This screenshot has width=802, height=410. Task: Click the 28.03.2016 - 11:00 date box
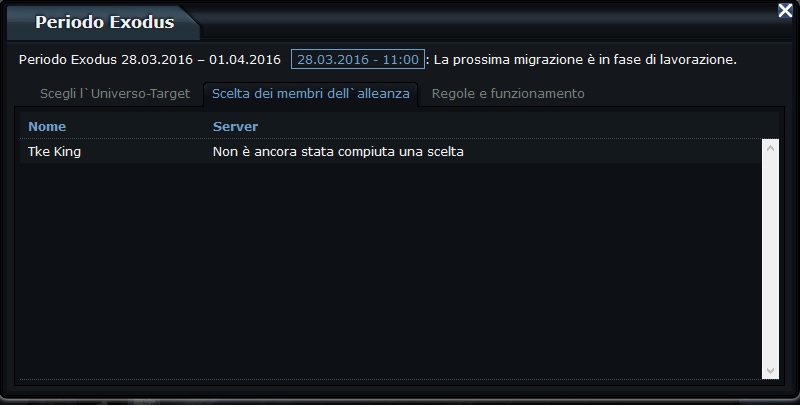click(x=358, y=59)
